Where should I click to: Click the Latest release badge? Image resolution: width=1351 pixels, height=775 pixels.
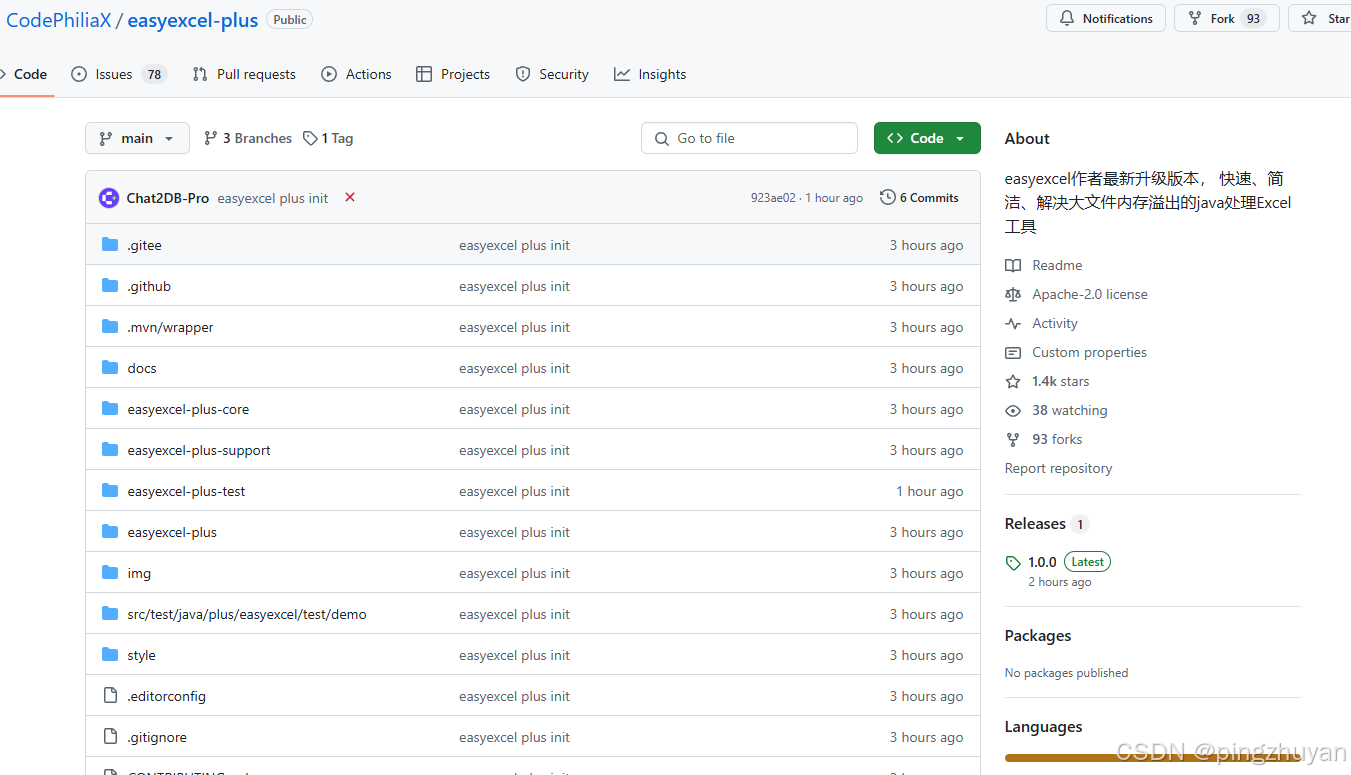tap(1087, 562)
